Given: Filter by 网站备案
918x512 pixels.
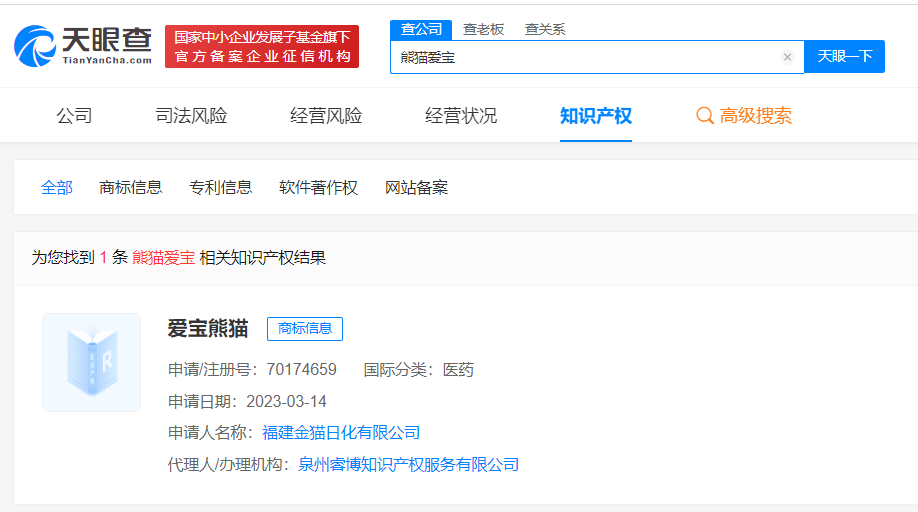Looking at the screenshot, I should coord(416,188).
